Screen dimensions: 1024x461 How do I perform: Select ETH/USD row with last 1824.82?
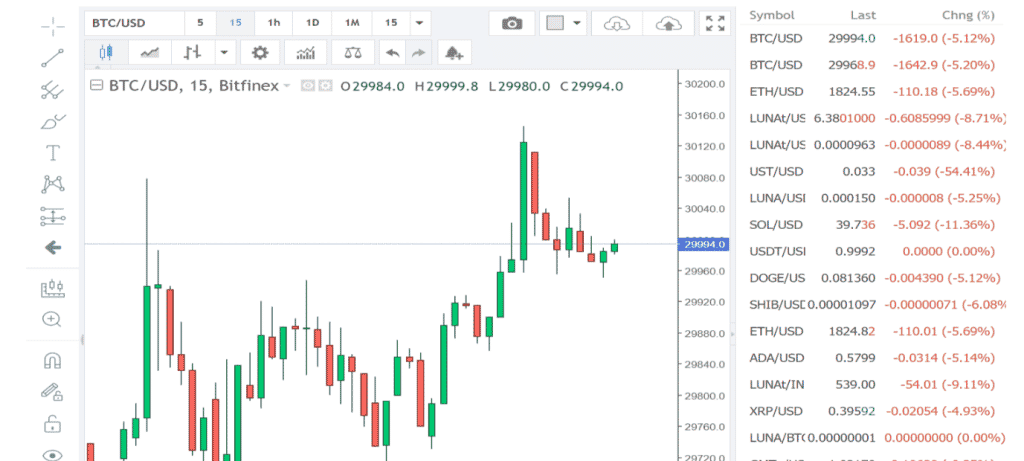tap(872, 331)
